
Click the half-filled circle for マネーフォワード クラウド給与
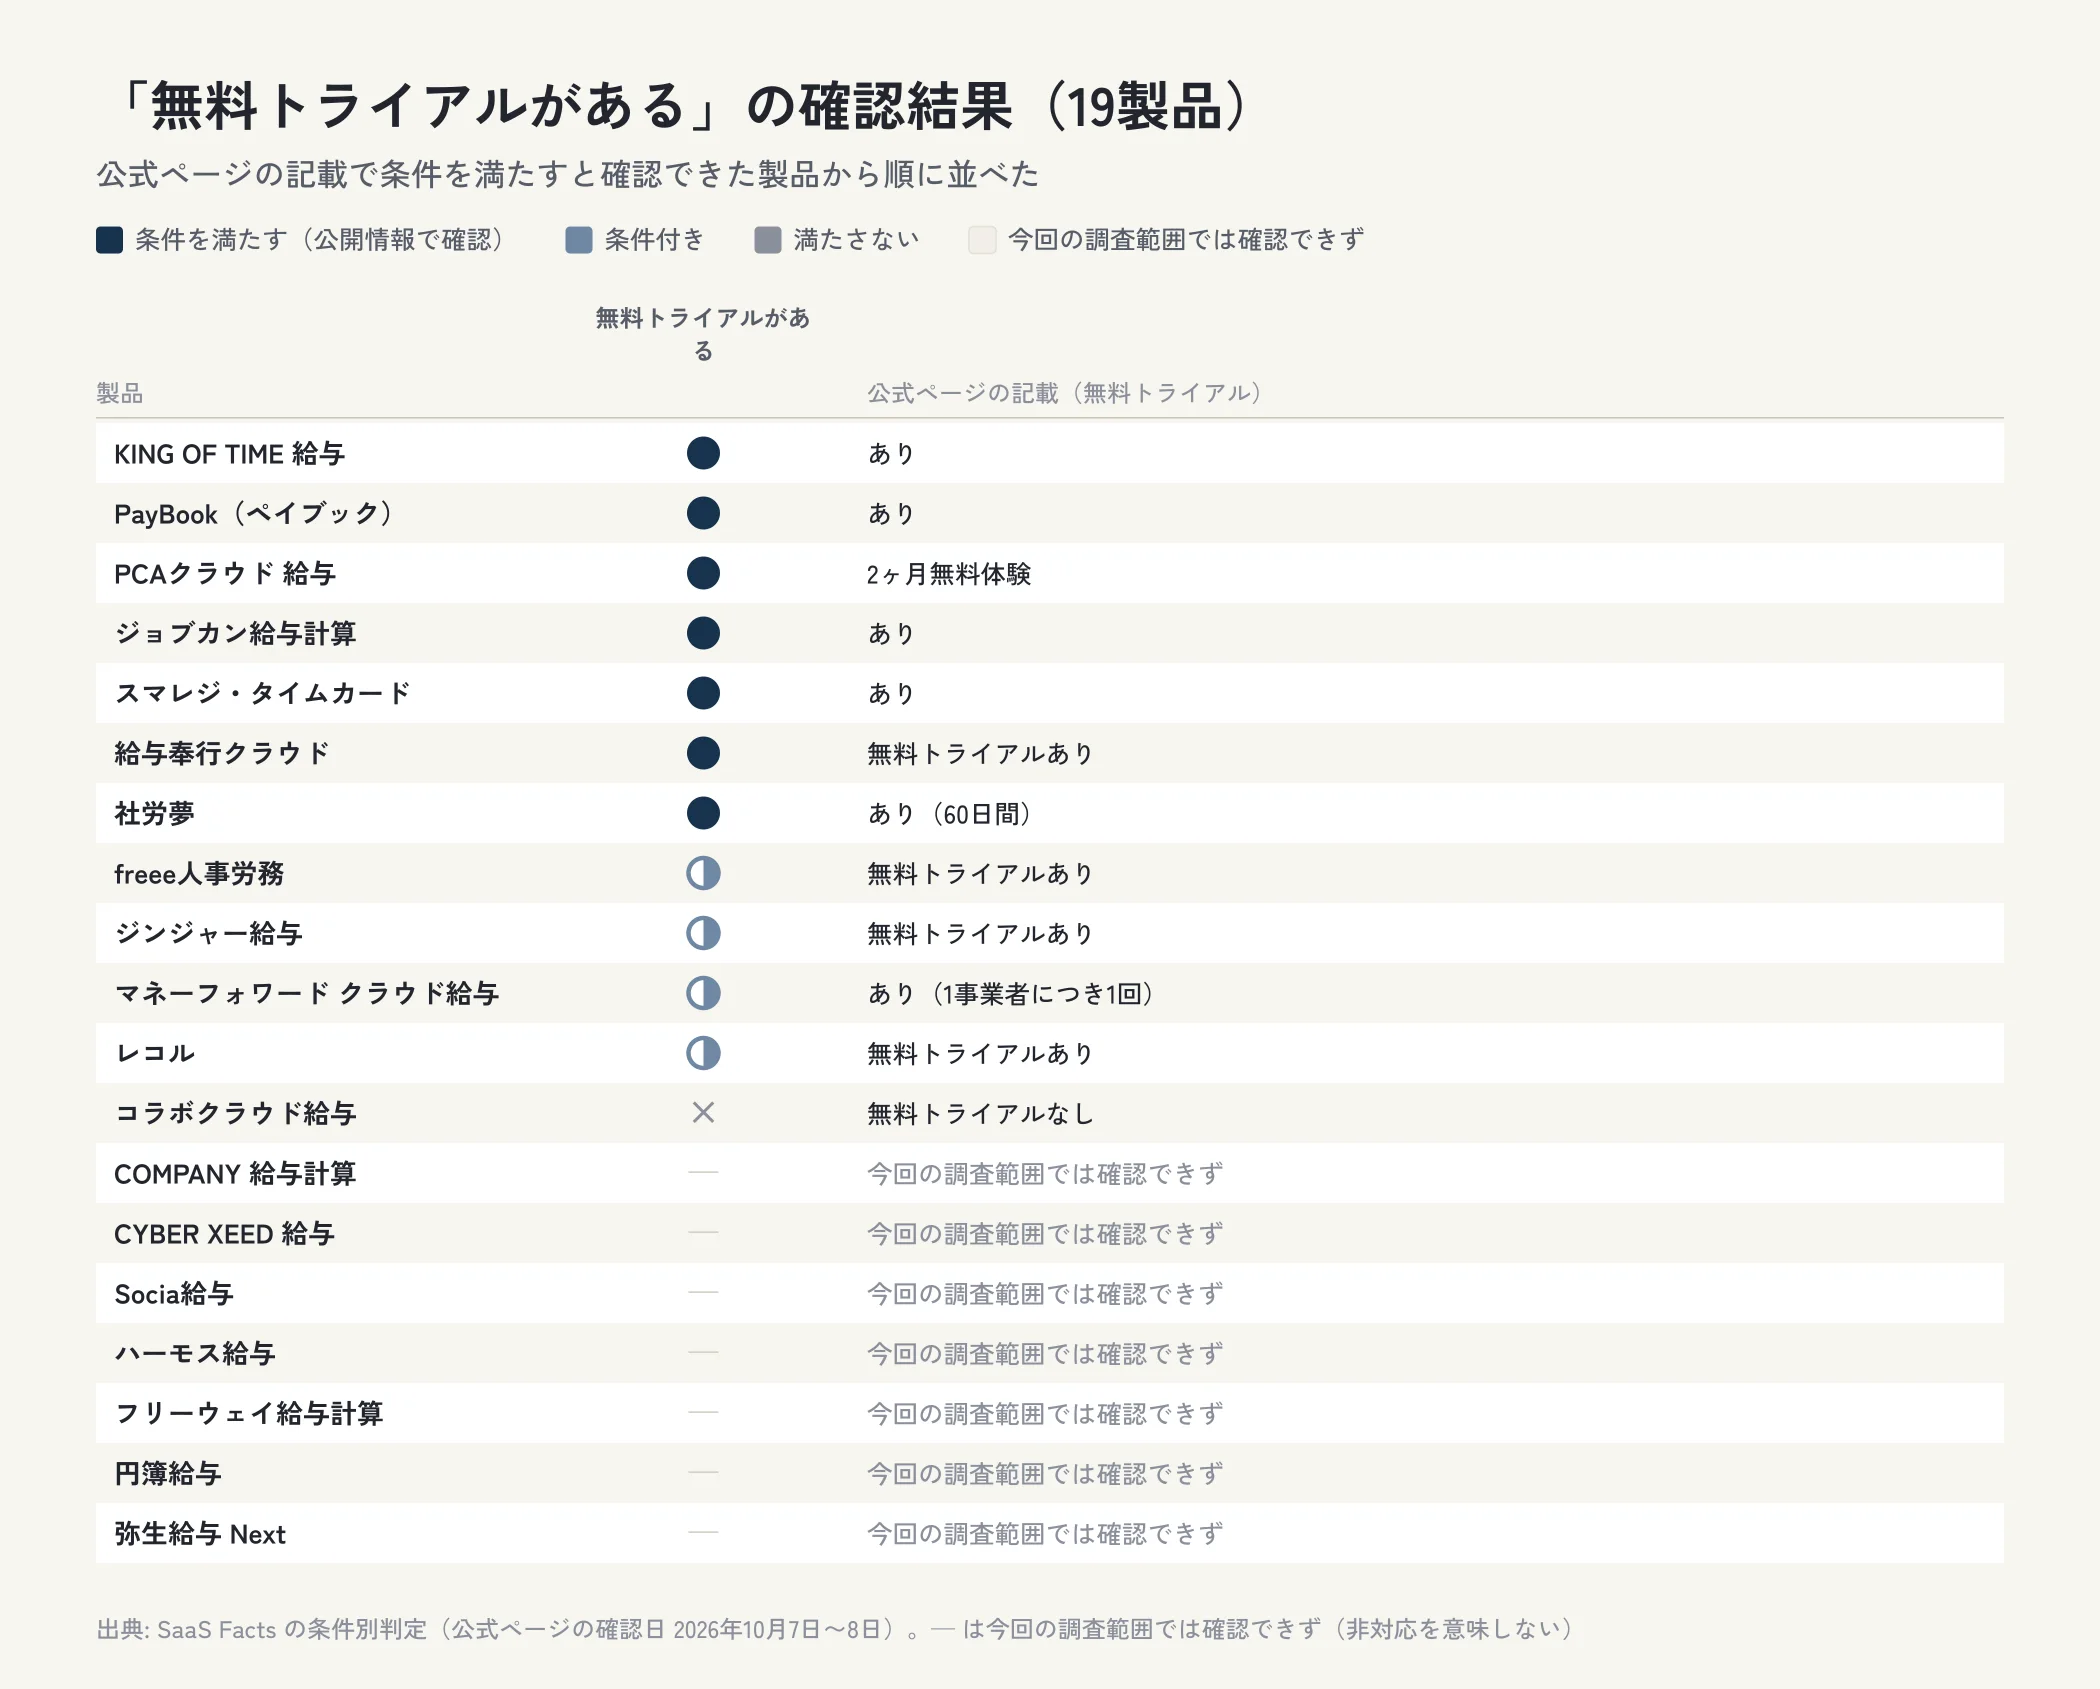pos(703,993)
